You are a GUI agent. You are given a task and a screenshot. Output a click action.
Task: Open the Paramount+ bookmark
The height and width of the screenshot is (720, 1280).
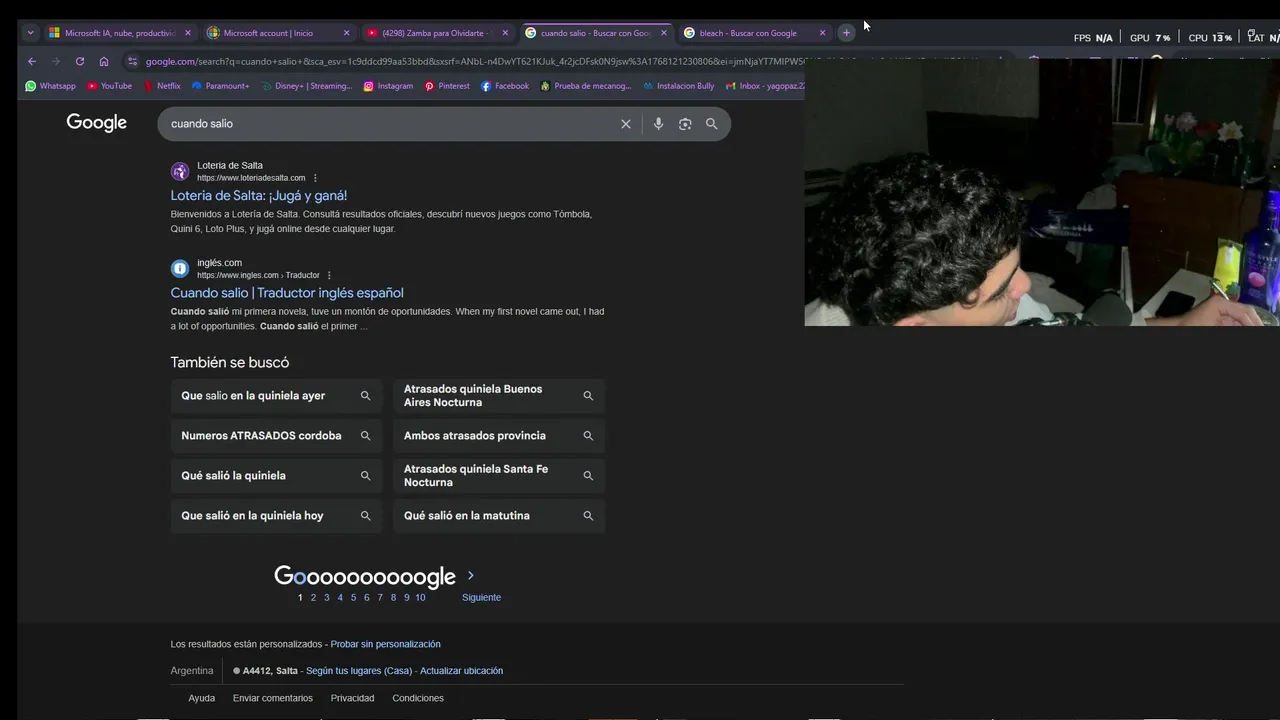(x=220, y=86)
